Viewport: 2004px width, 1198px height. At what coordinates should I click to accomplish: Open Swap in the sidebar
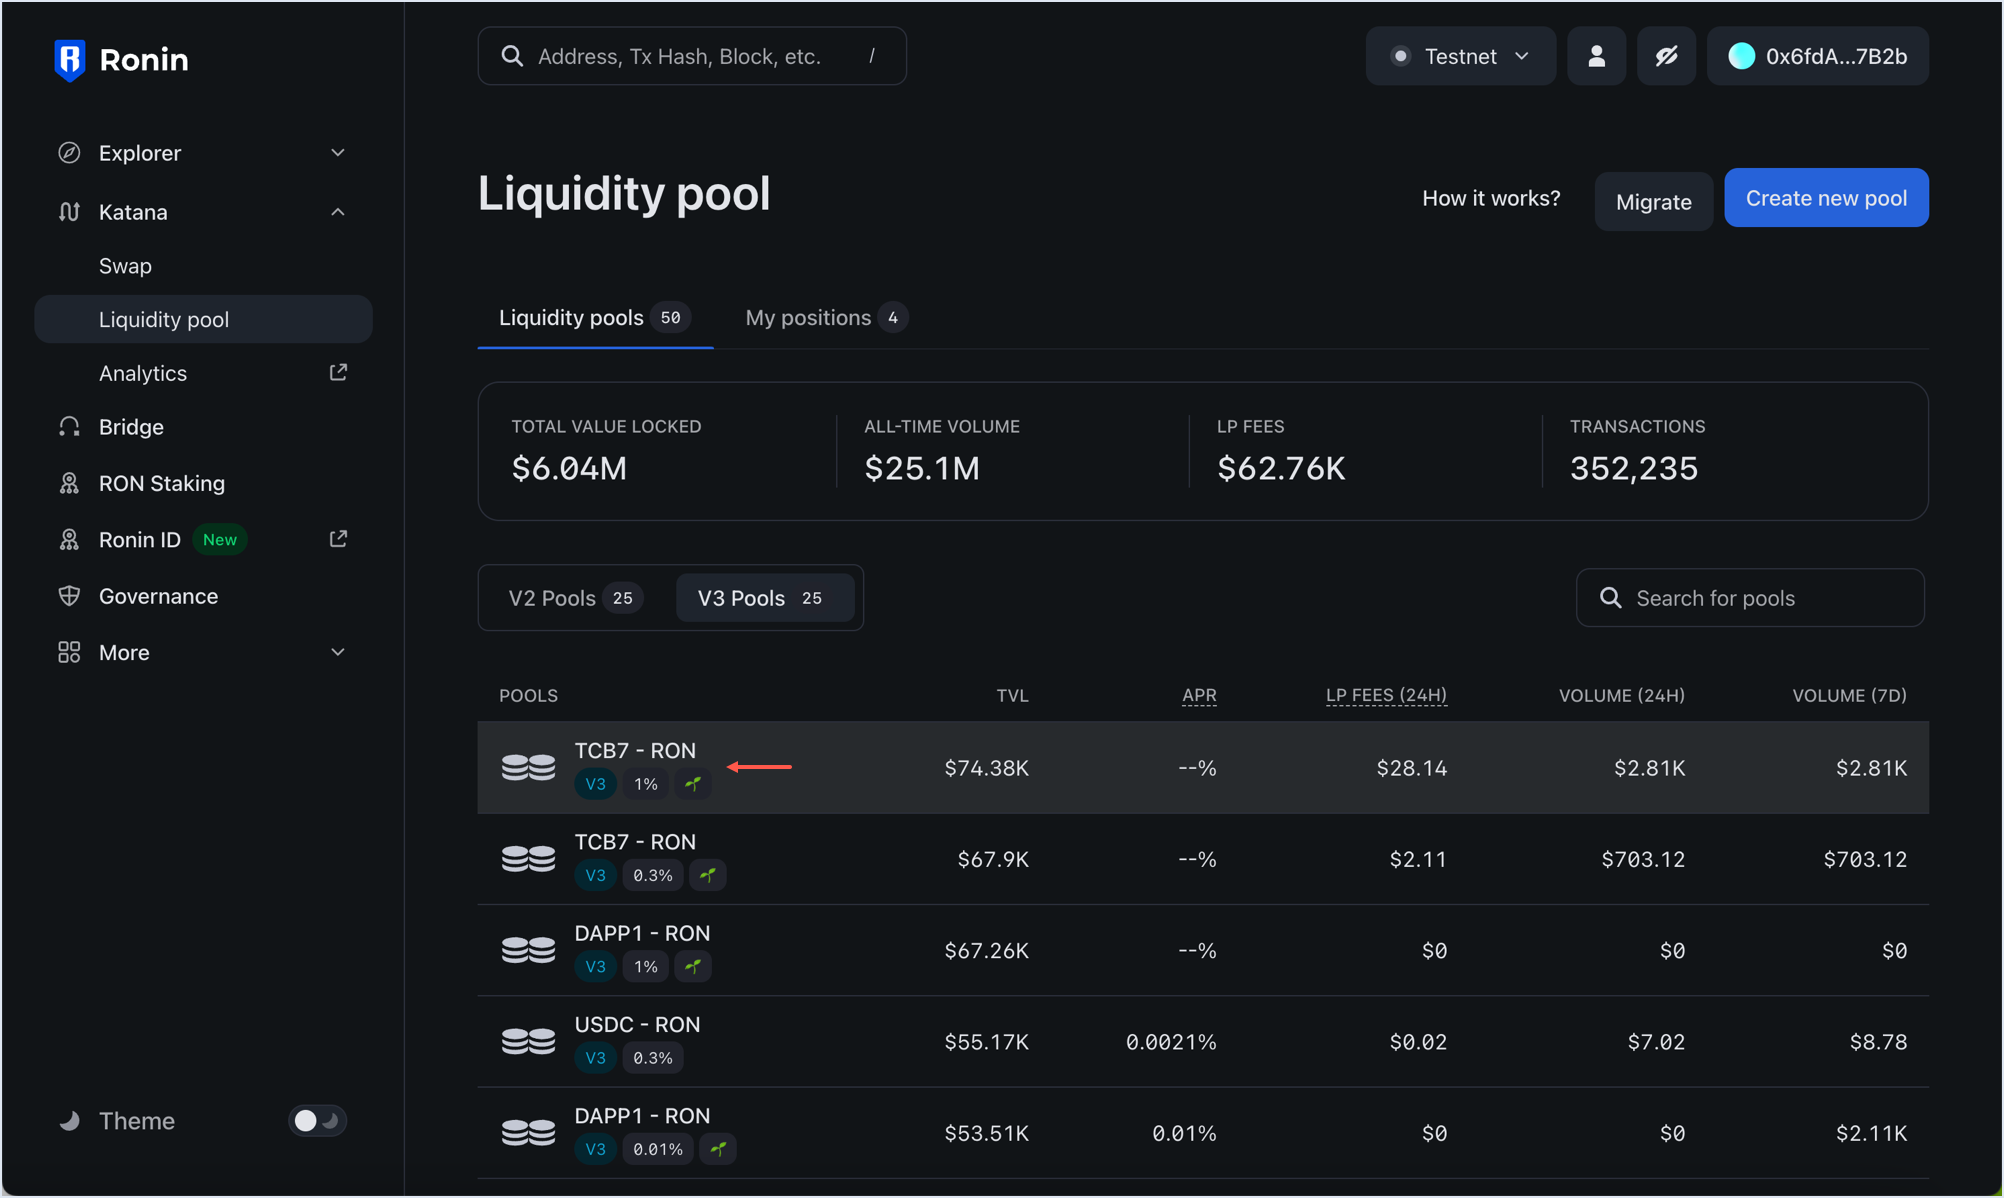coord(125,266)
